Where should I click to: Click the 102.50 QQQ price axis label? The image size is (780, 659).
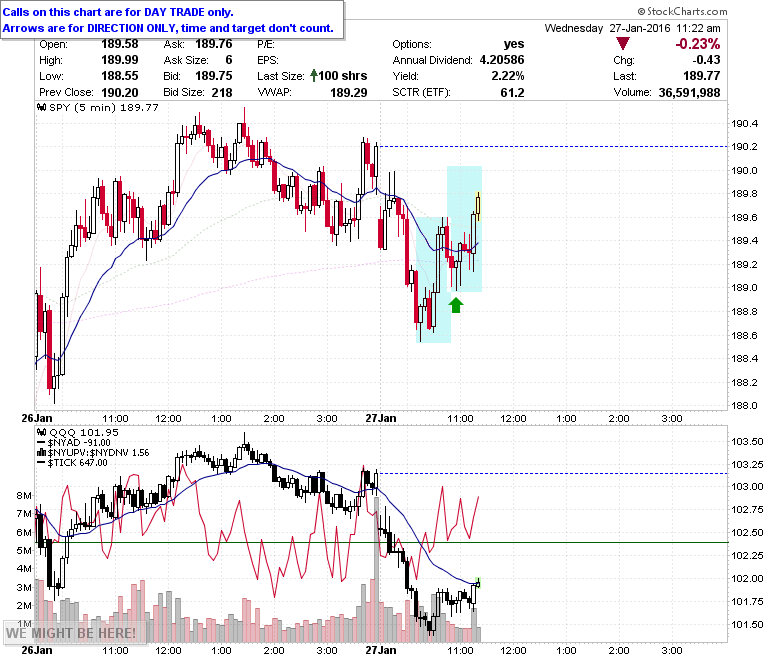coord(747,533)
